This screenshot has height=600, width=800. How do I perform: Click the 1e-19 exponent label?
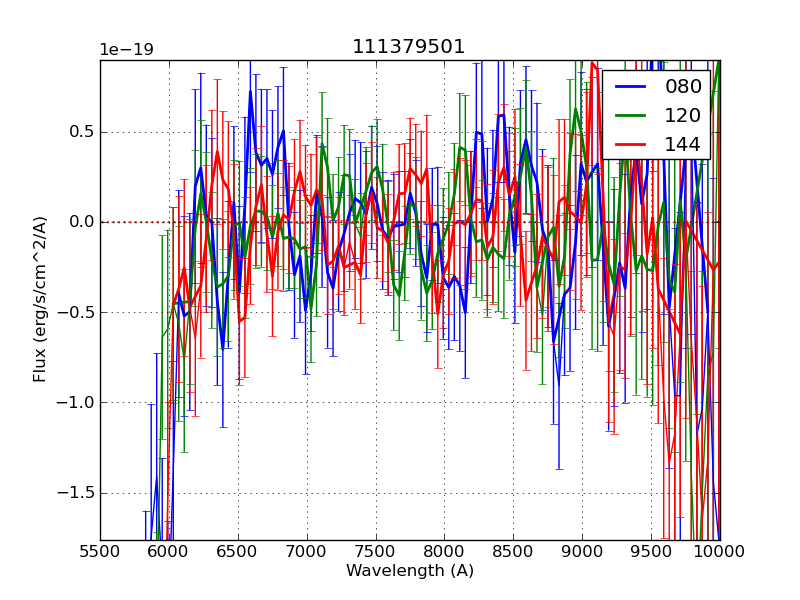coord(126,50)
